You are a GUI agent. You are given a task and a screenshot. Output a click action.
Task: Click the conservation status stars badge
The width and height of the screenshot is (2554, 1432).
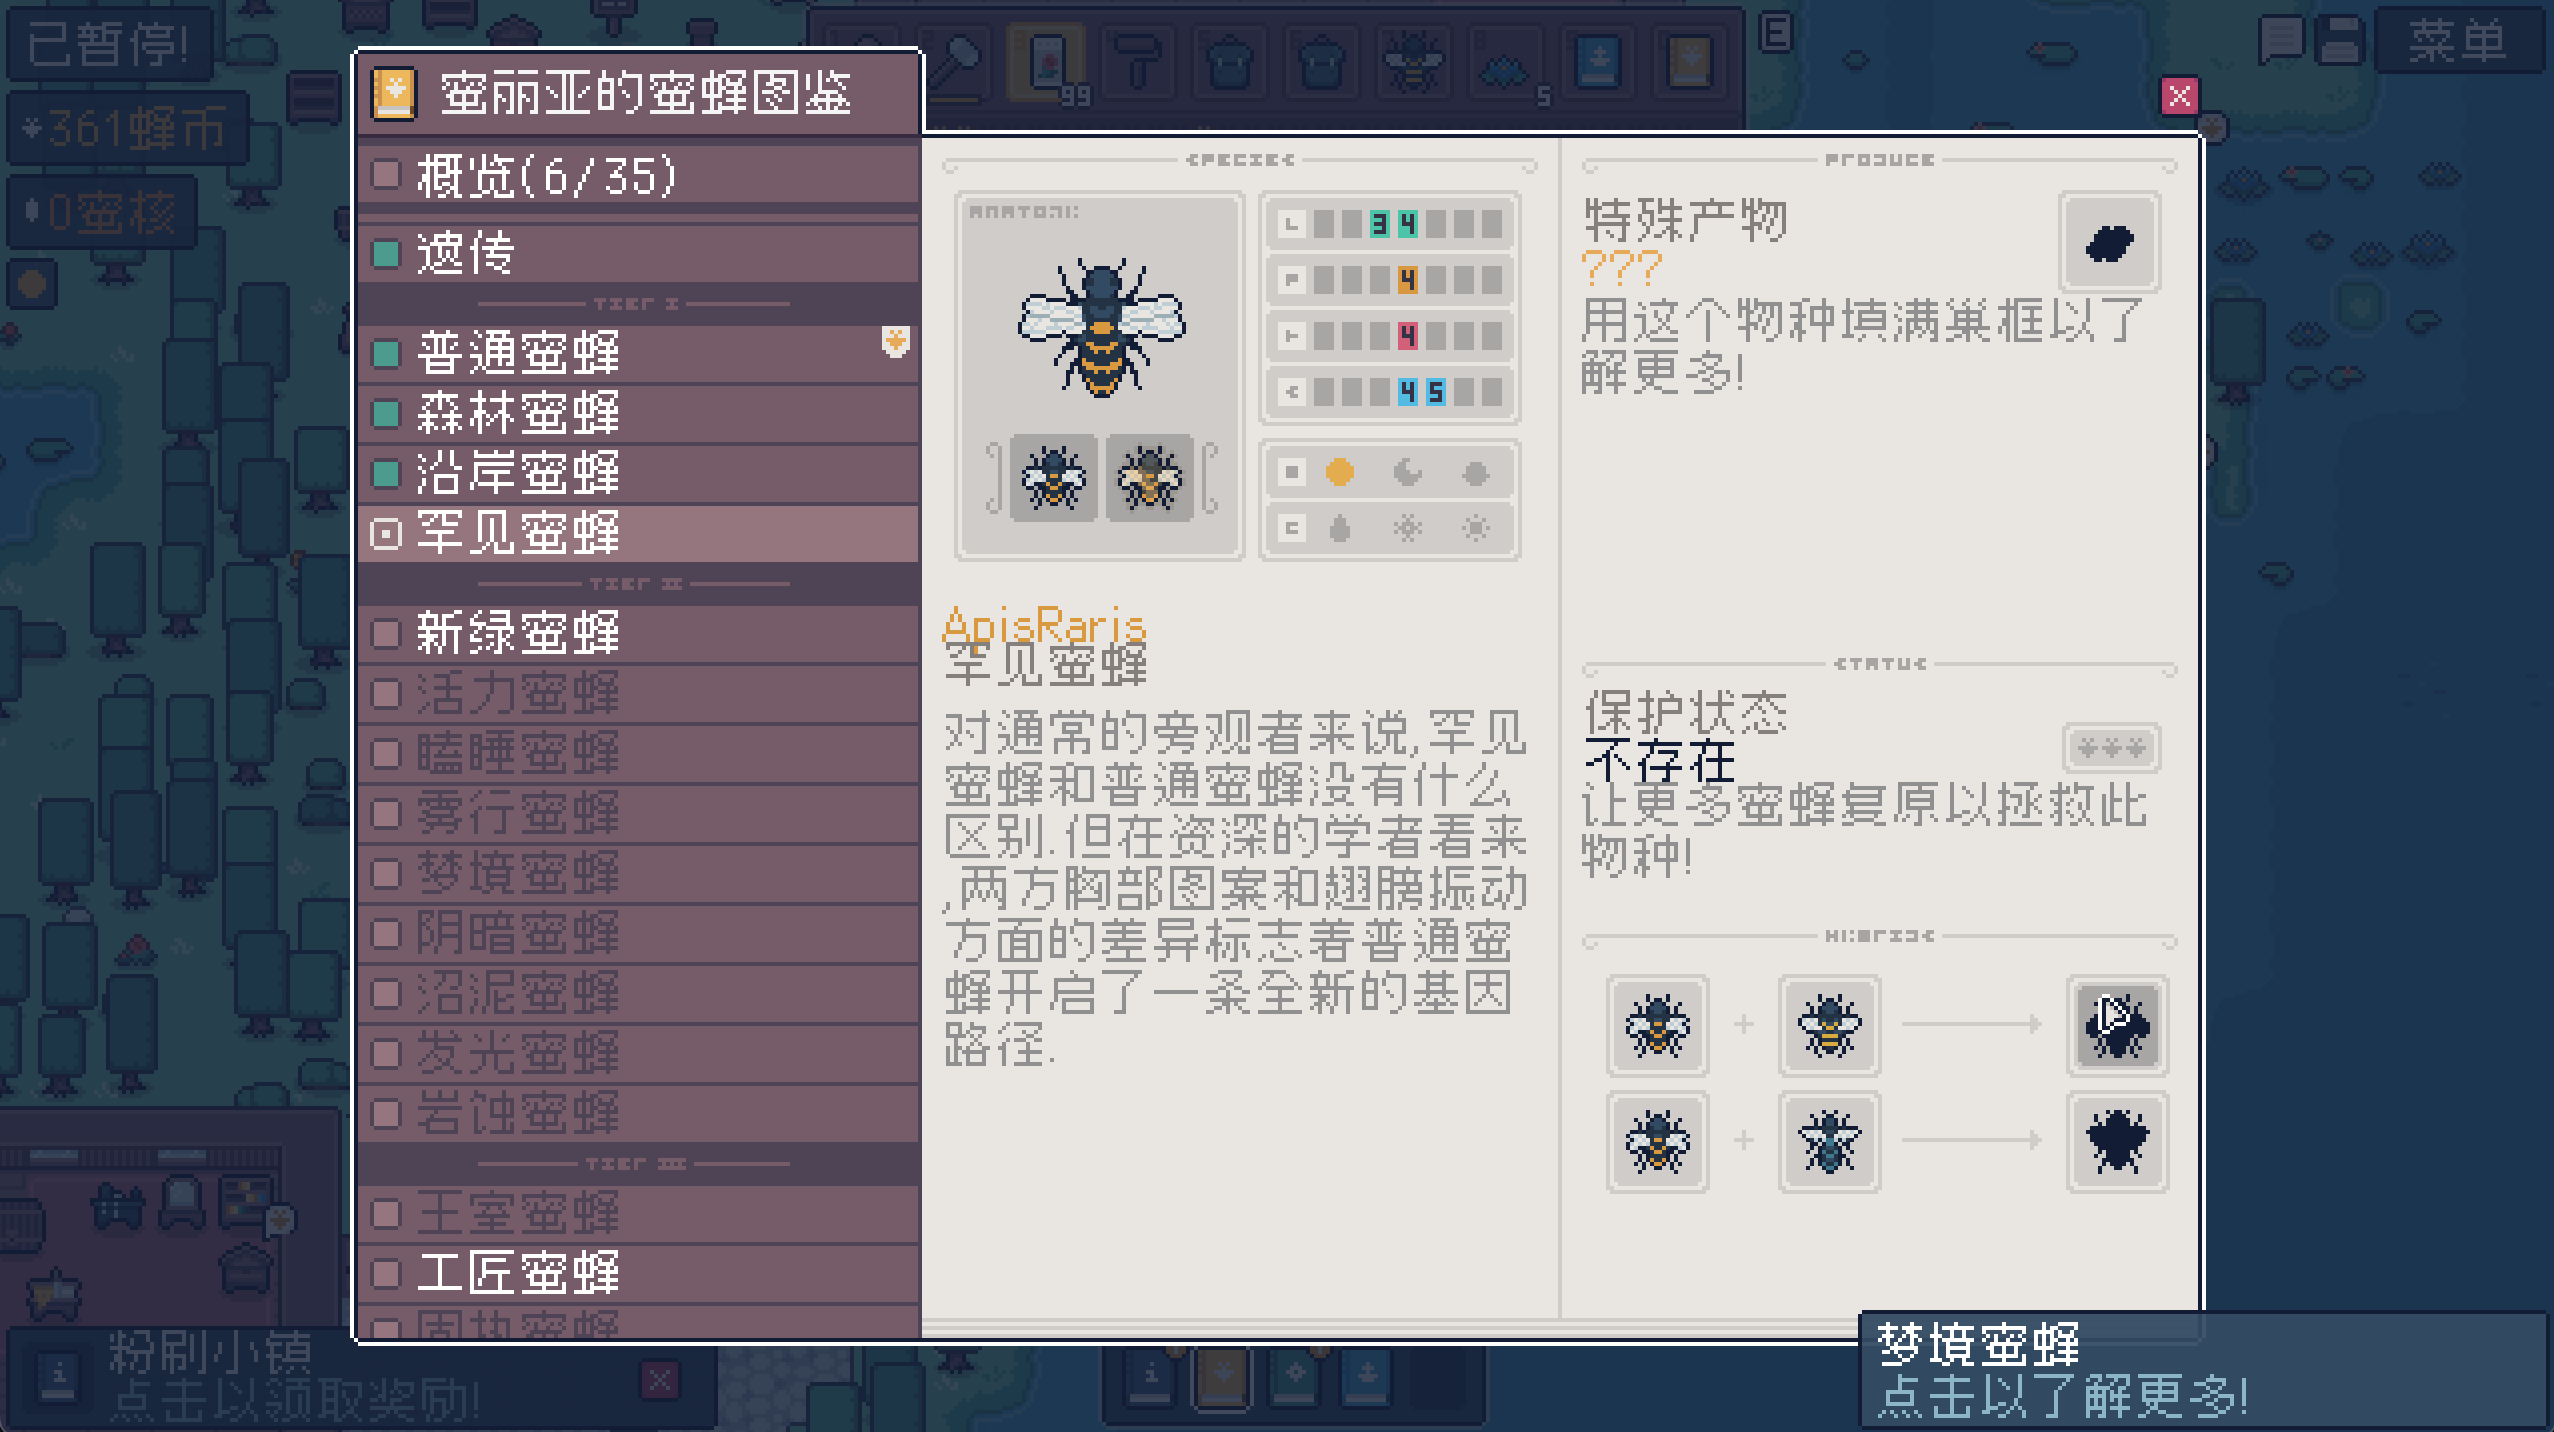pos(2111,748)
